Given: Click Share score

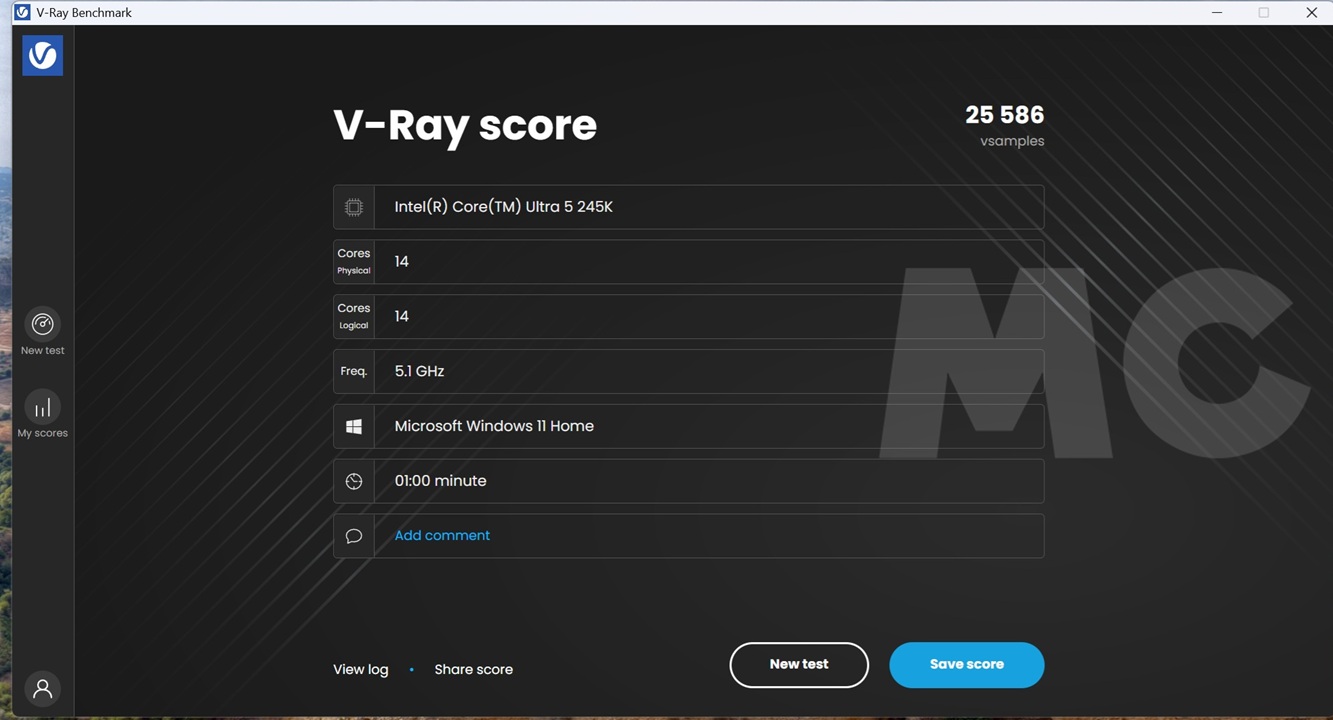Looking at the screenshot, I should tap(473, 669).
